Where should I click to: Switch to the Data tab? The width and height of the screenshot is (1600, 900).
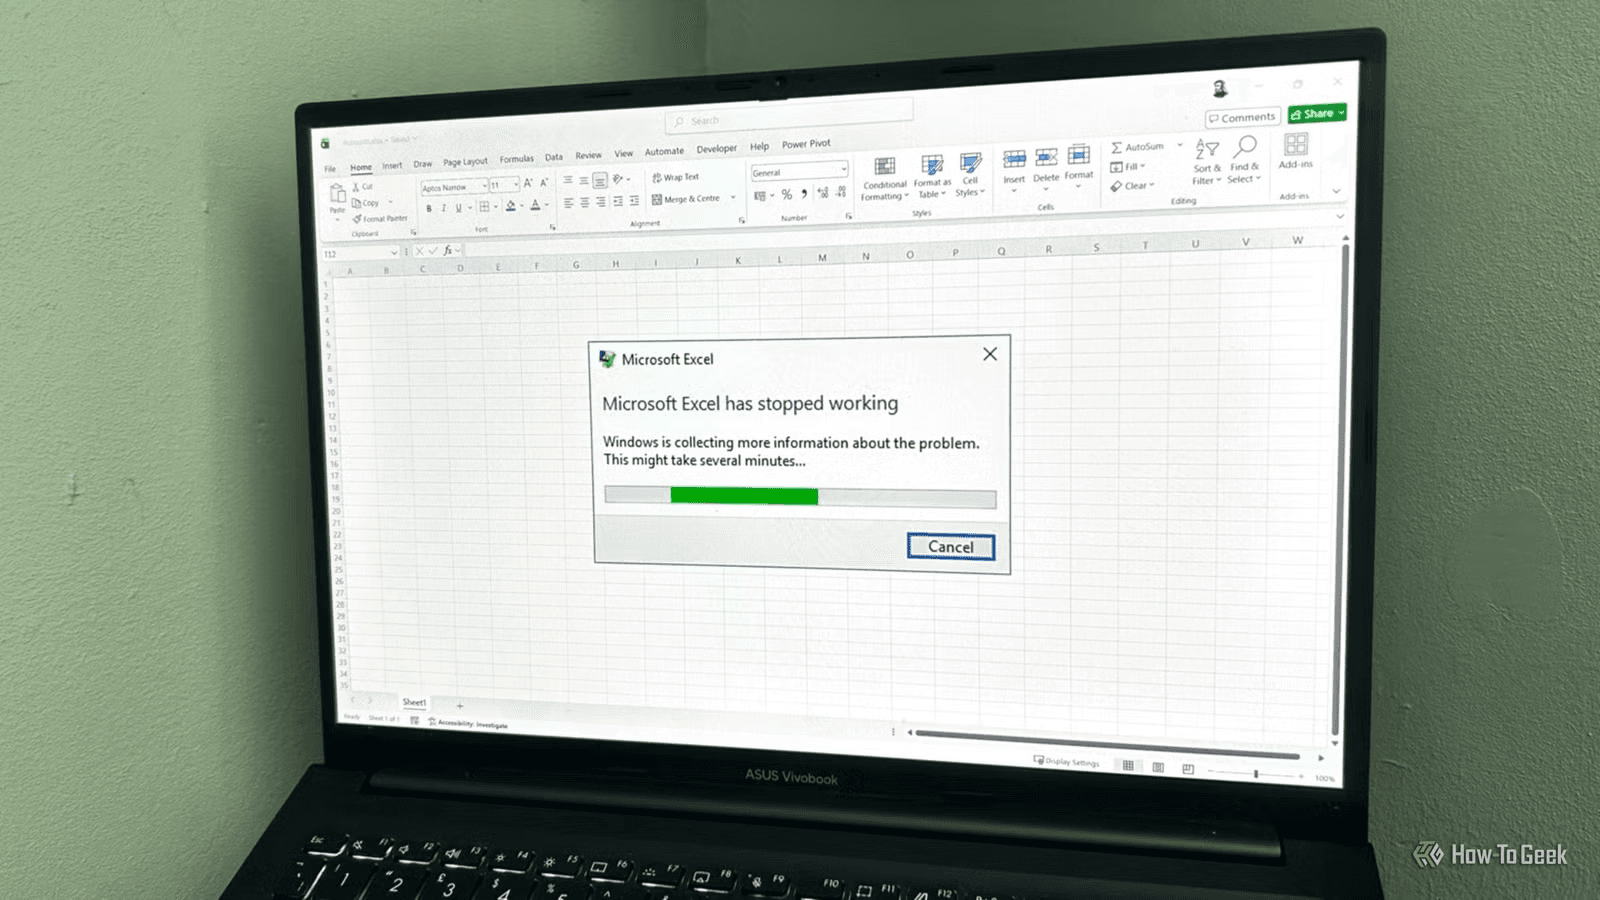click(553, 157)
